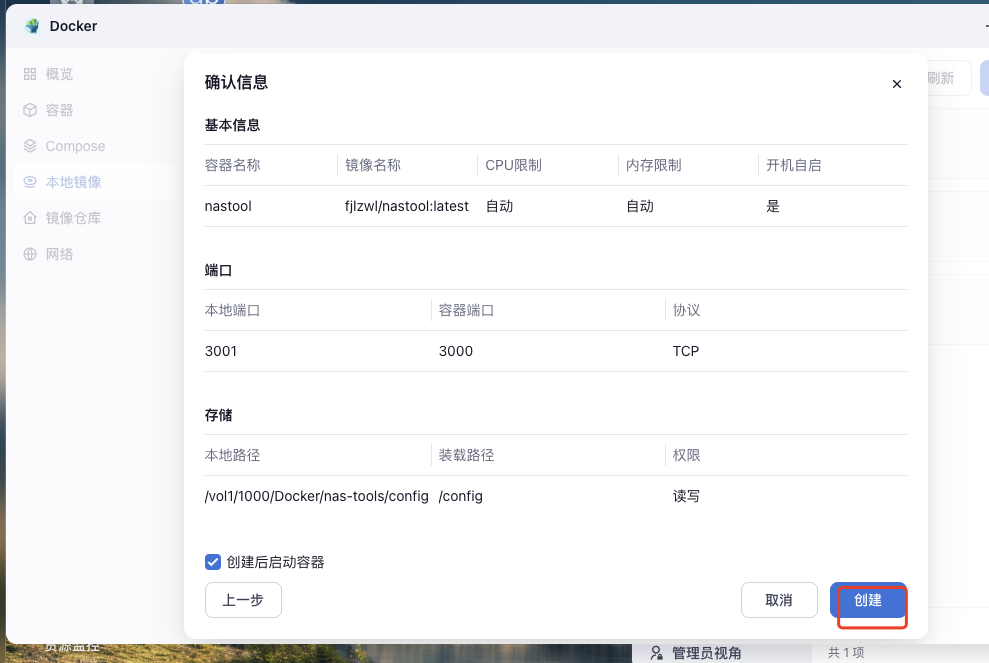Click the 是 value under 开机自启
Image resolution: width=989 pixels, height=663 pixels.
[x=773, y=206]
